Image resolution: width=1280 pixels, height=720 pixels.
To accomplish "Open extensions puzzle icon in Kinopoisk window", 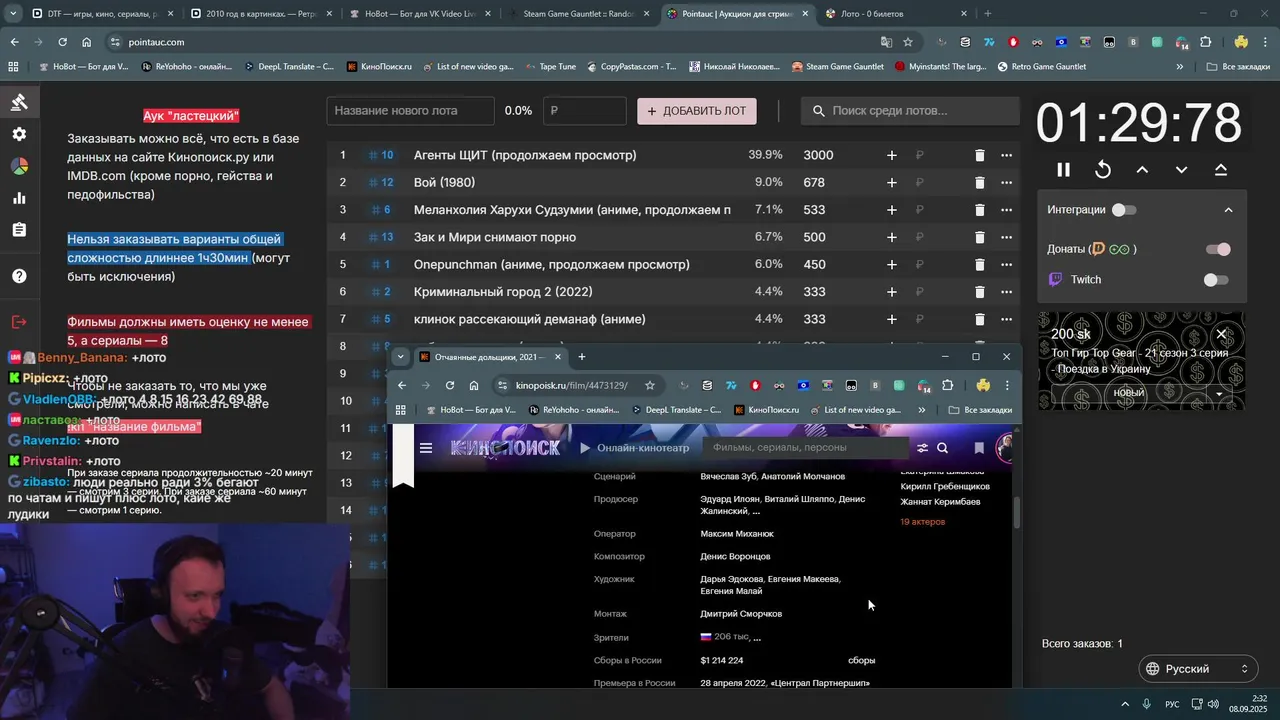I will tap(947, 385).
